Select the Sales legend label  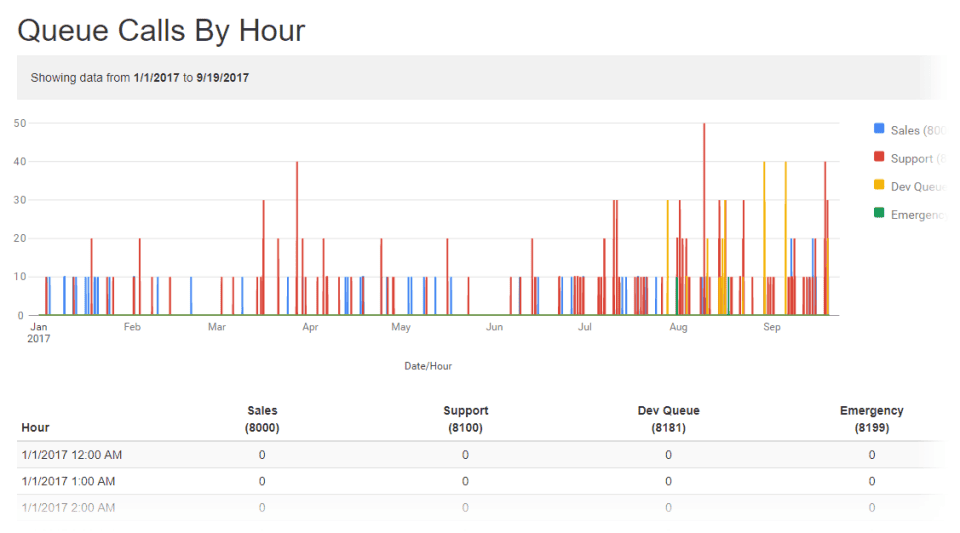[918, 130]
